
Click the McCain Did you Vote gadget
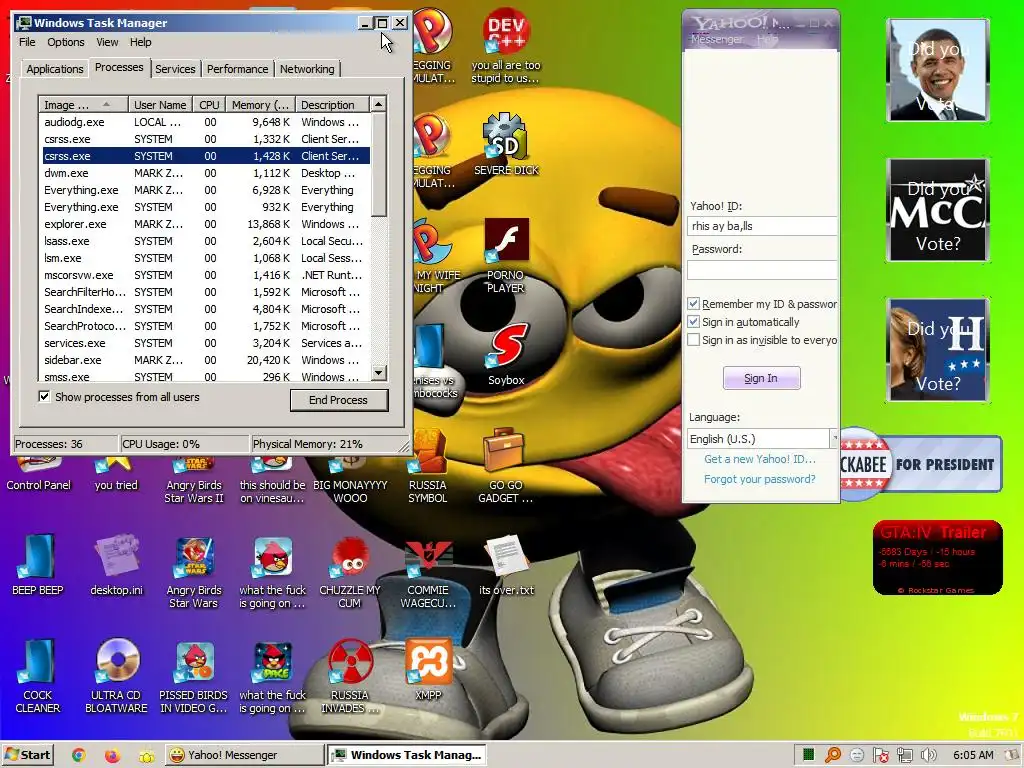point(938,210)
